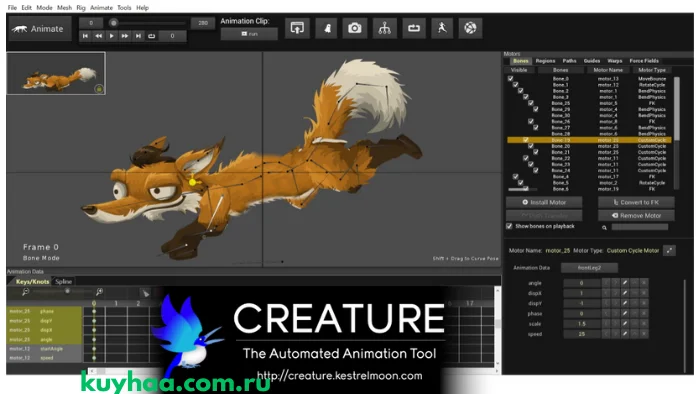Screen dimensions: 700x394
Task: Click the frame position slider handle
Action: (x=113, y=23)
